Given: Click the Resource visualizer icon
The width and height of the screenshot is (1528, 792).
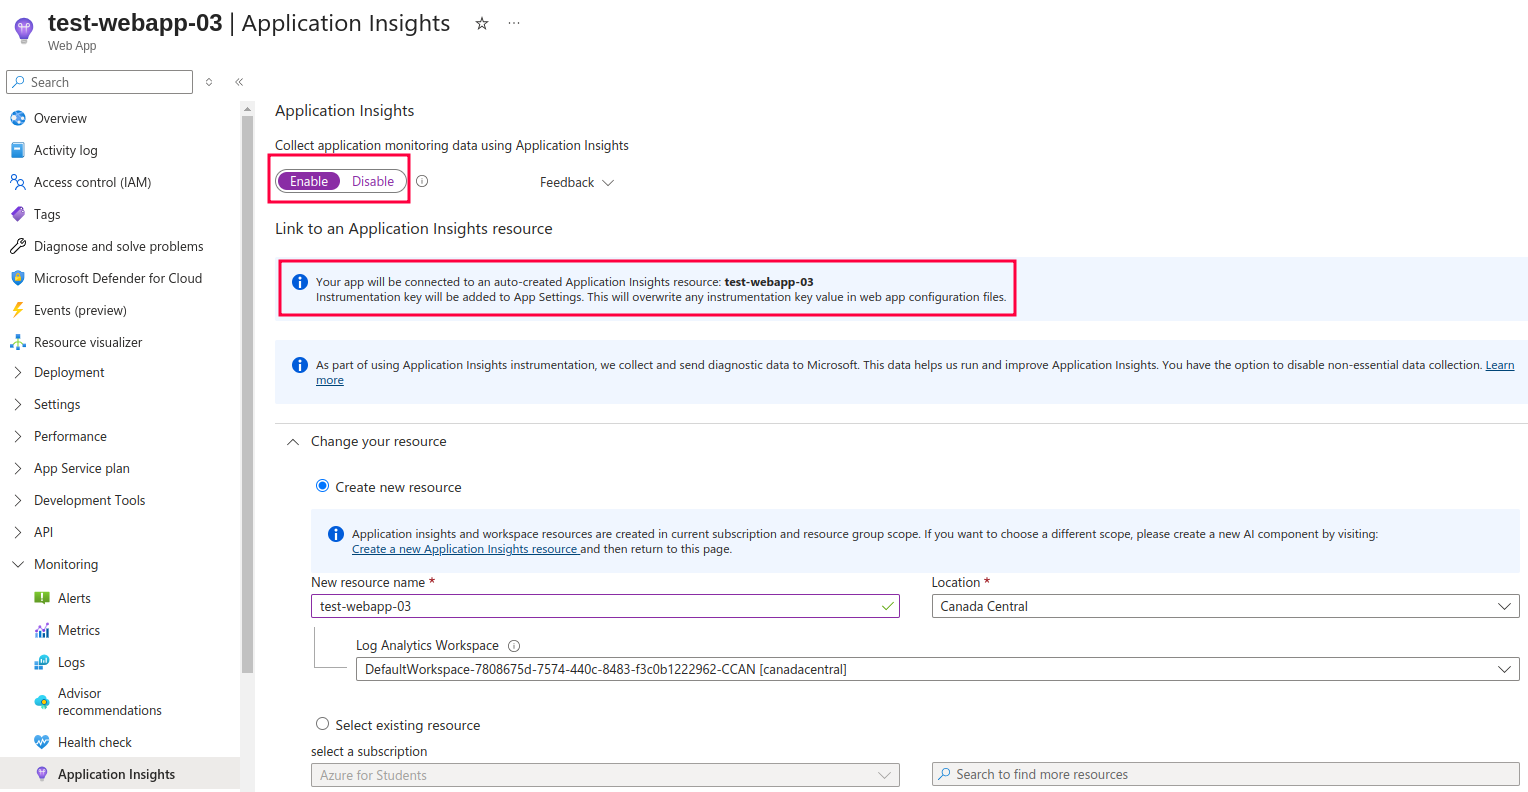Looking at the screenshot, I should [x=18, y=342].
